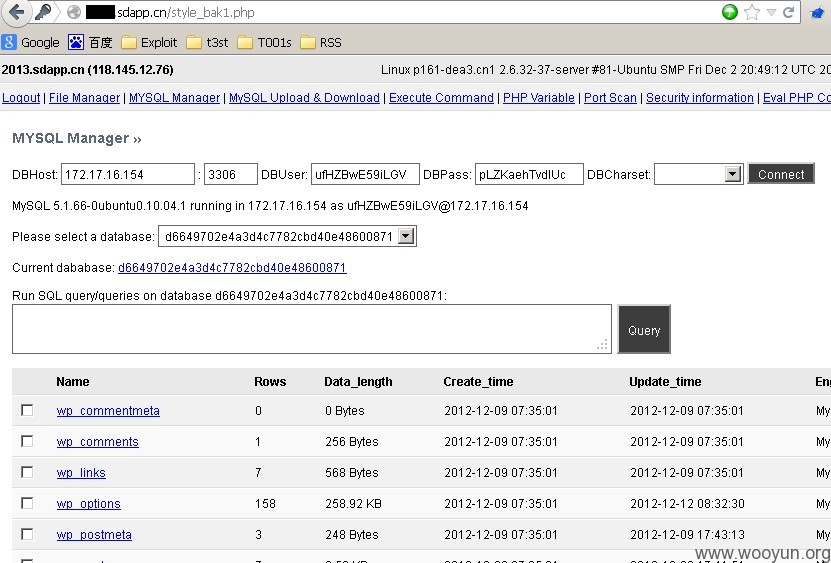
Task: Open the Baidu paw bookmark
Action: [76, 42]
